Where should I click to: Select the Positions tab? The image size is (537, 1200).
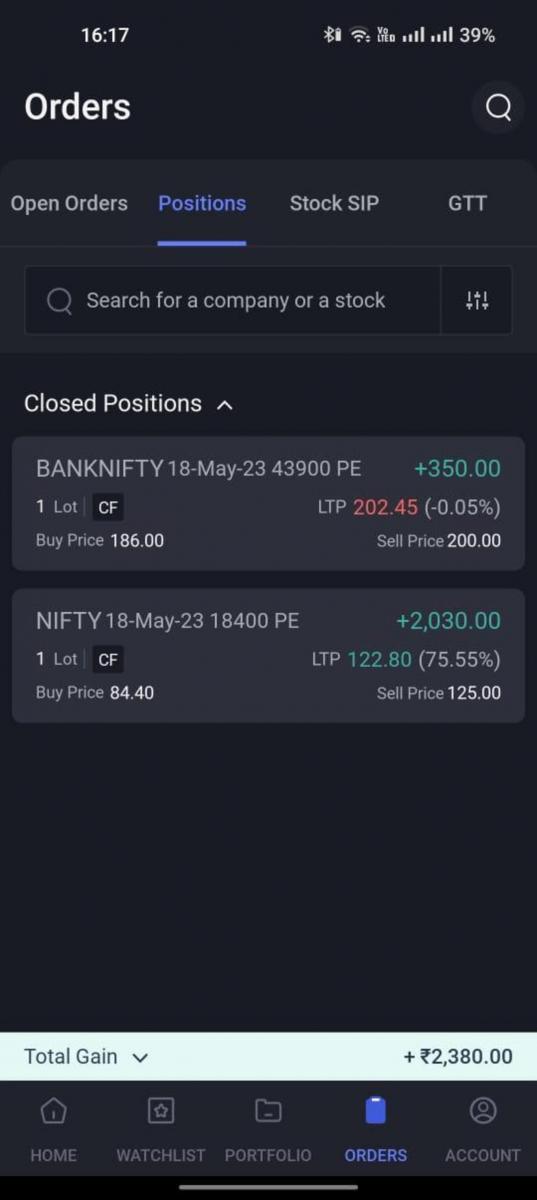(202, 203)
